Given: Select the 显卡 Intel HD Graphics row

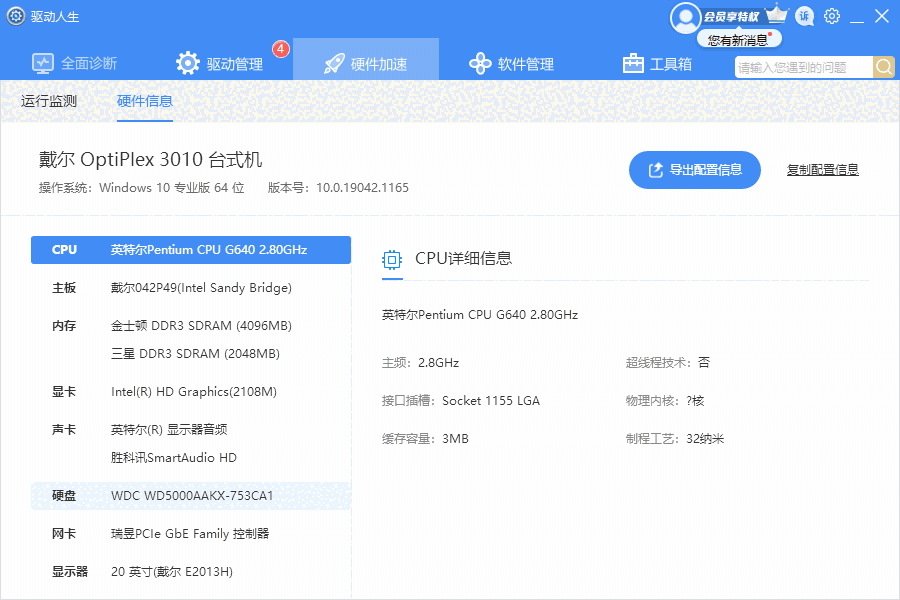Looking at the screenshot, I should [x=190, y=392].
